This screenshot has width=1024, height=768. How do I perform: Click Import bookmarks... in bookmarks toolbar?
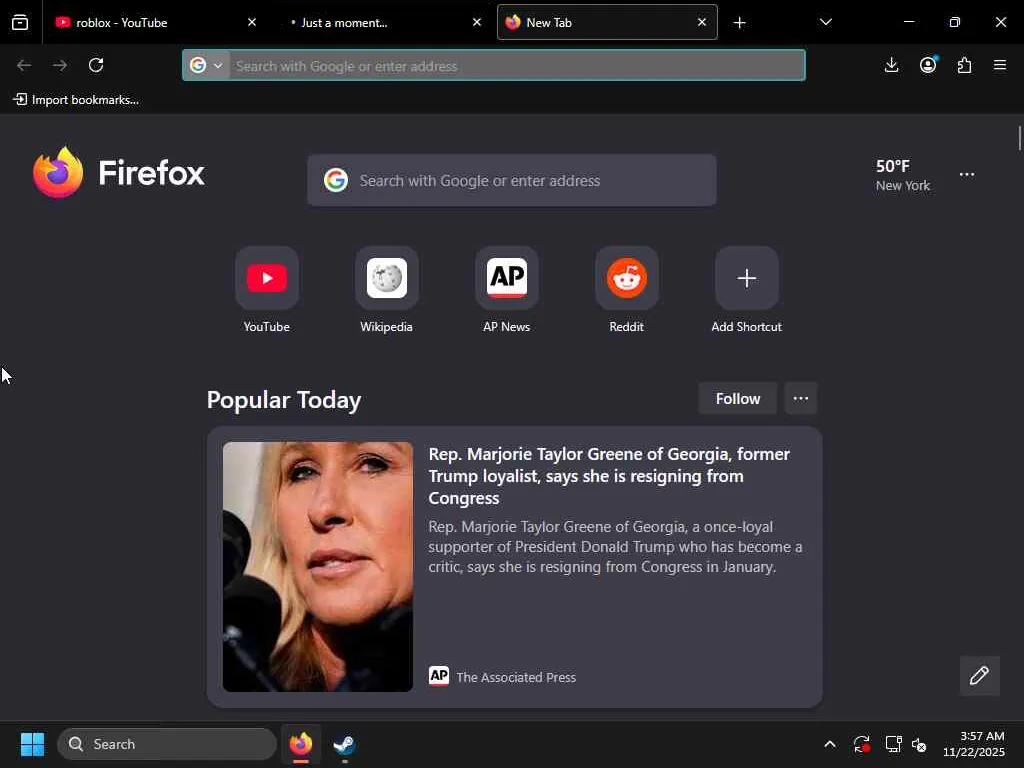(x=76, y=100)
